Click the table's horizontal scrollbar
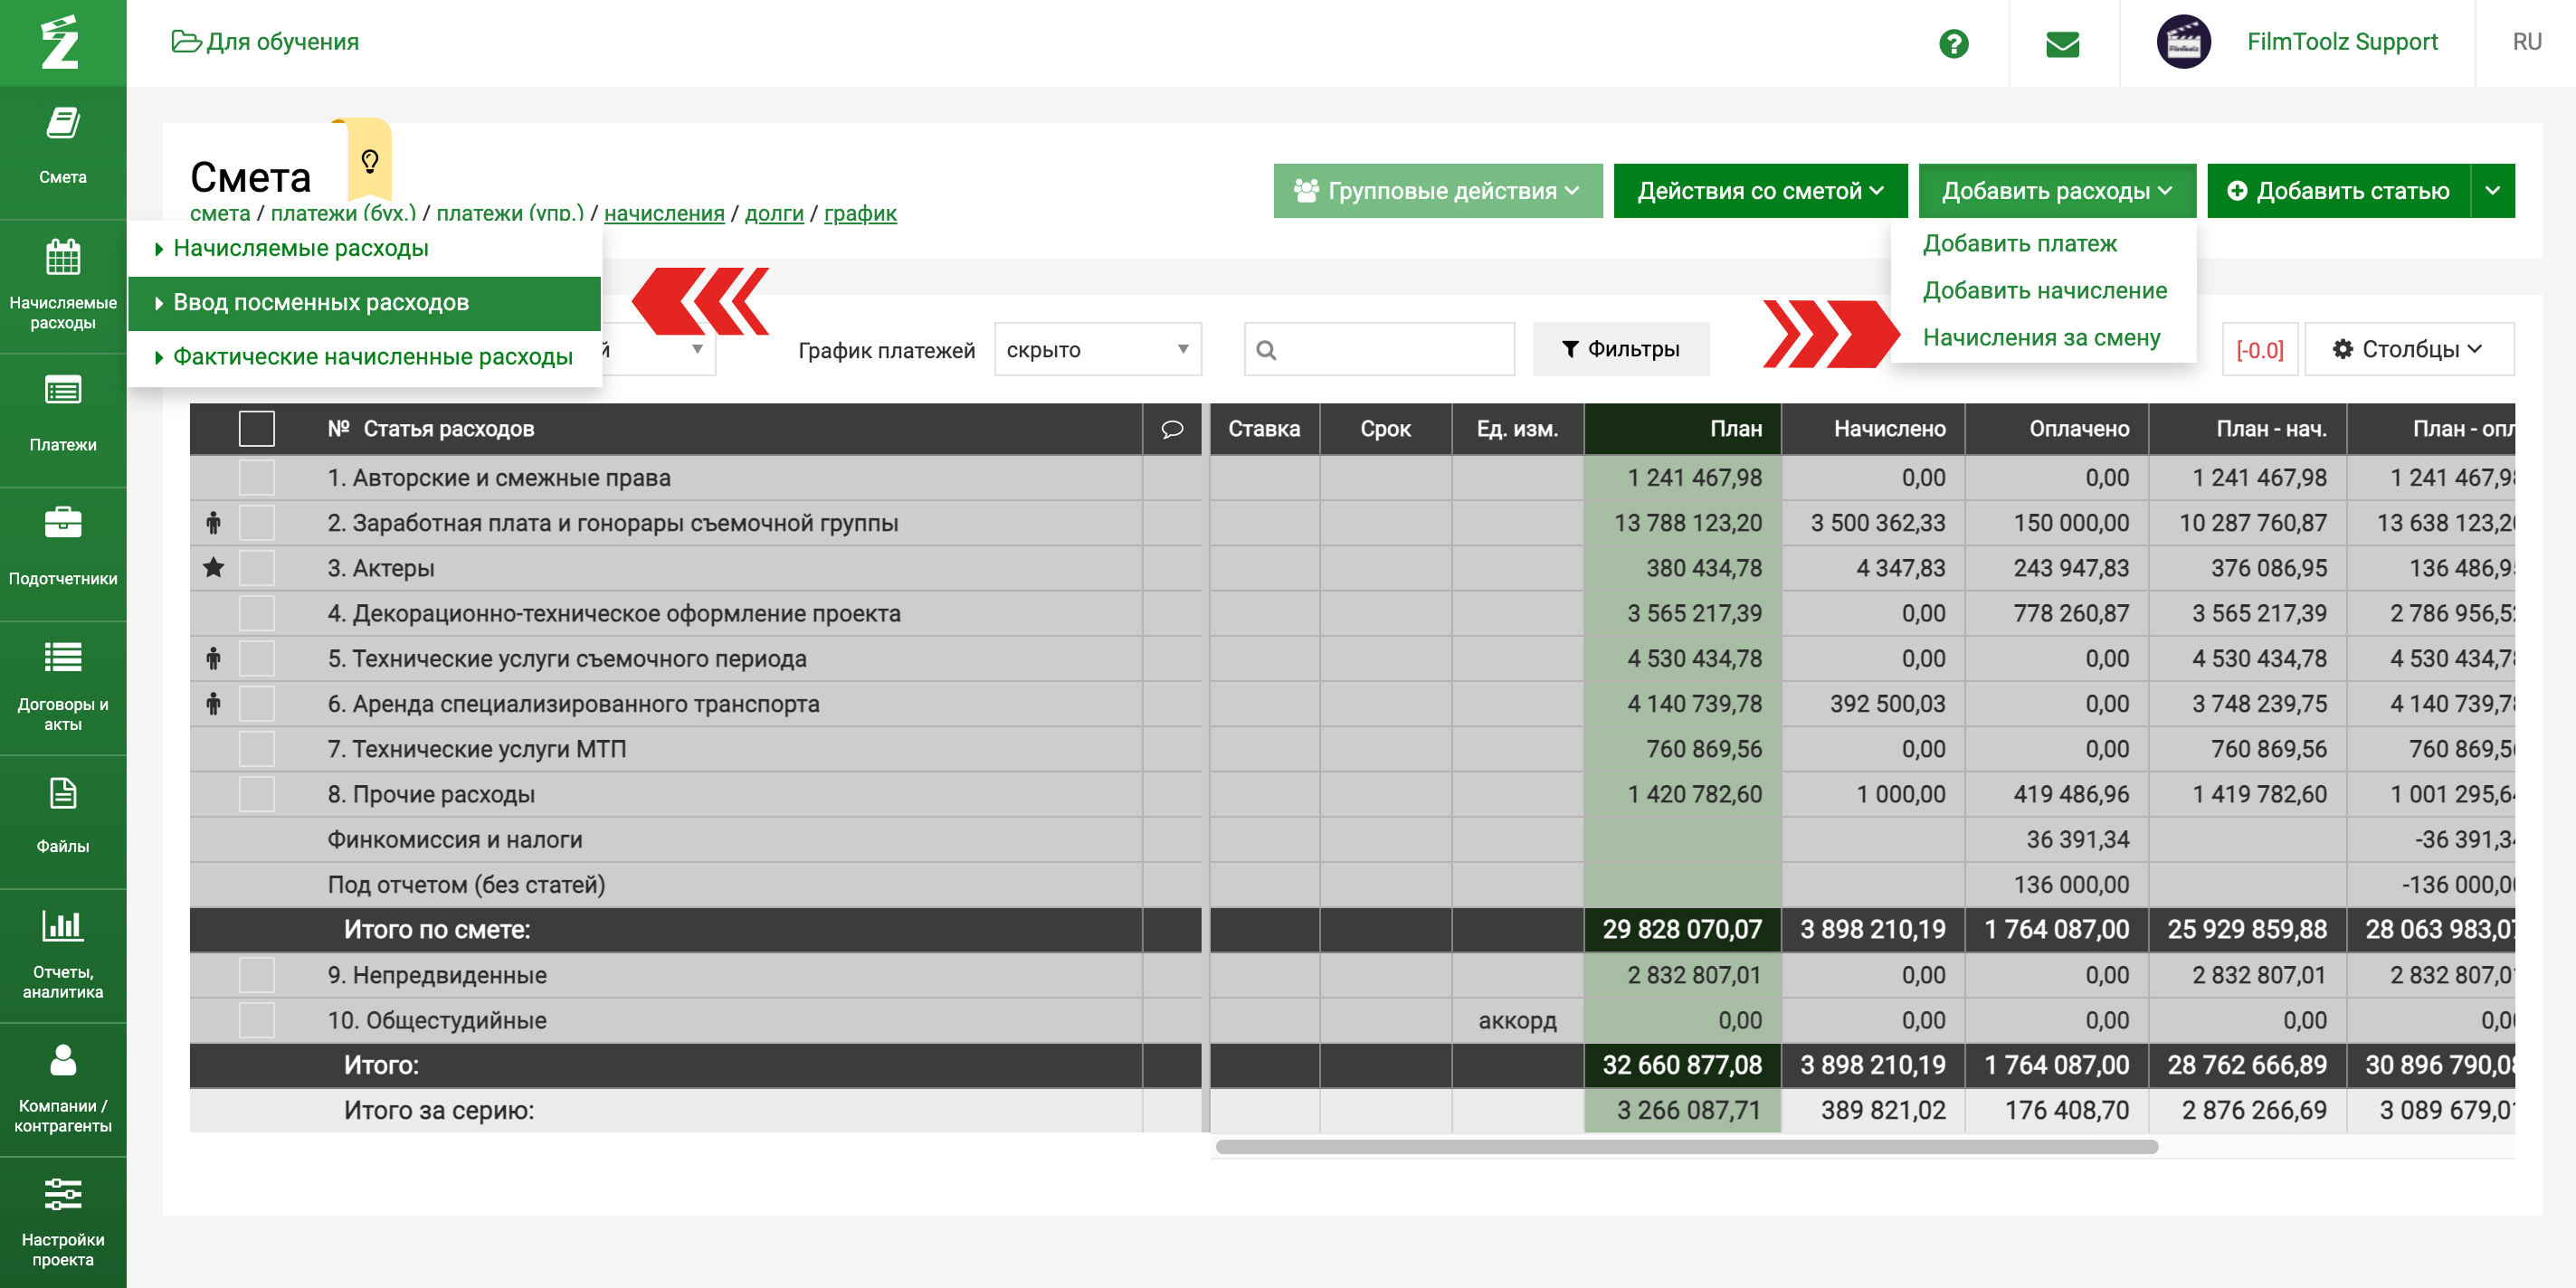 tap(1685, 1147)
